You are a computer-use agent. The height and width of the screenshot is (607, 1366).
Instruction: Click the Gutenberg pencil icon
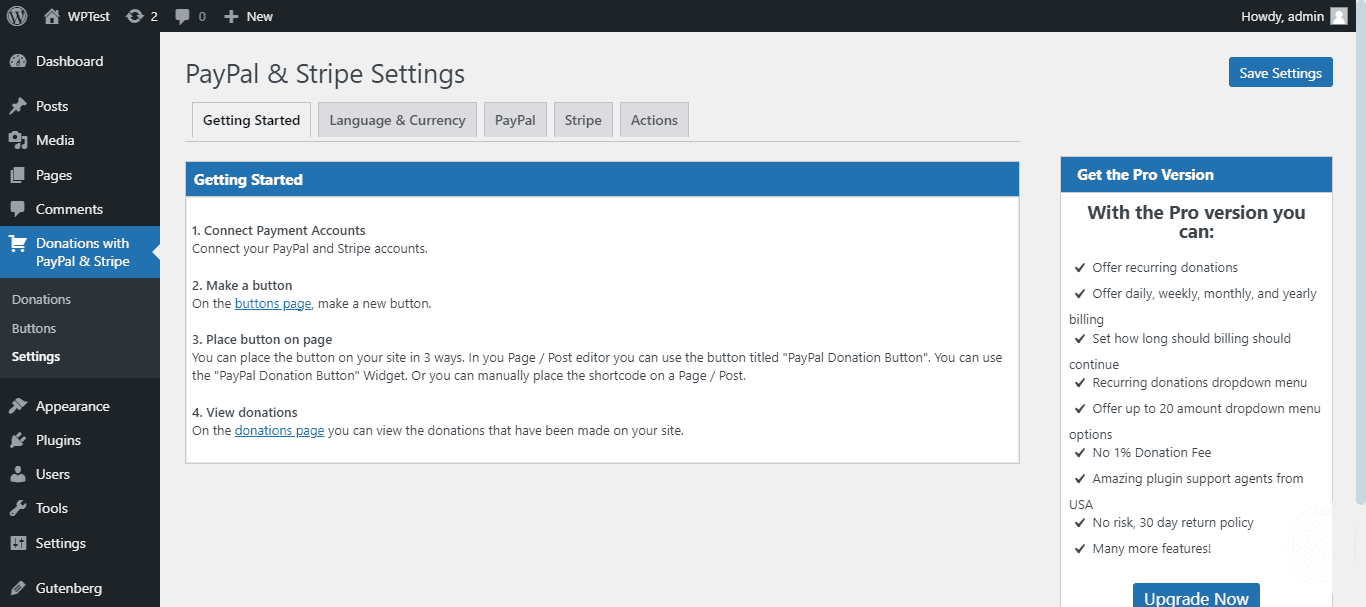pos(18,588)
